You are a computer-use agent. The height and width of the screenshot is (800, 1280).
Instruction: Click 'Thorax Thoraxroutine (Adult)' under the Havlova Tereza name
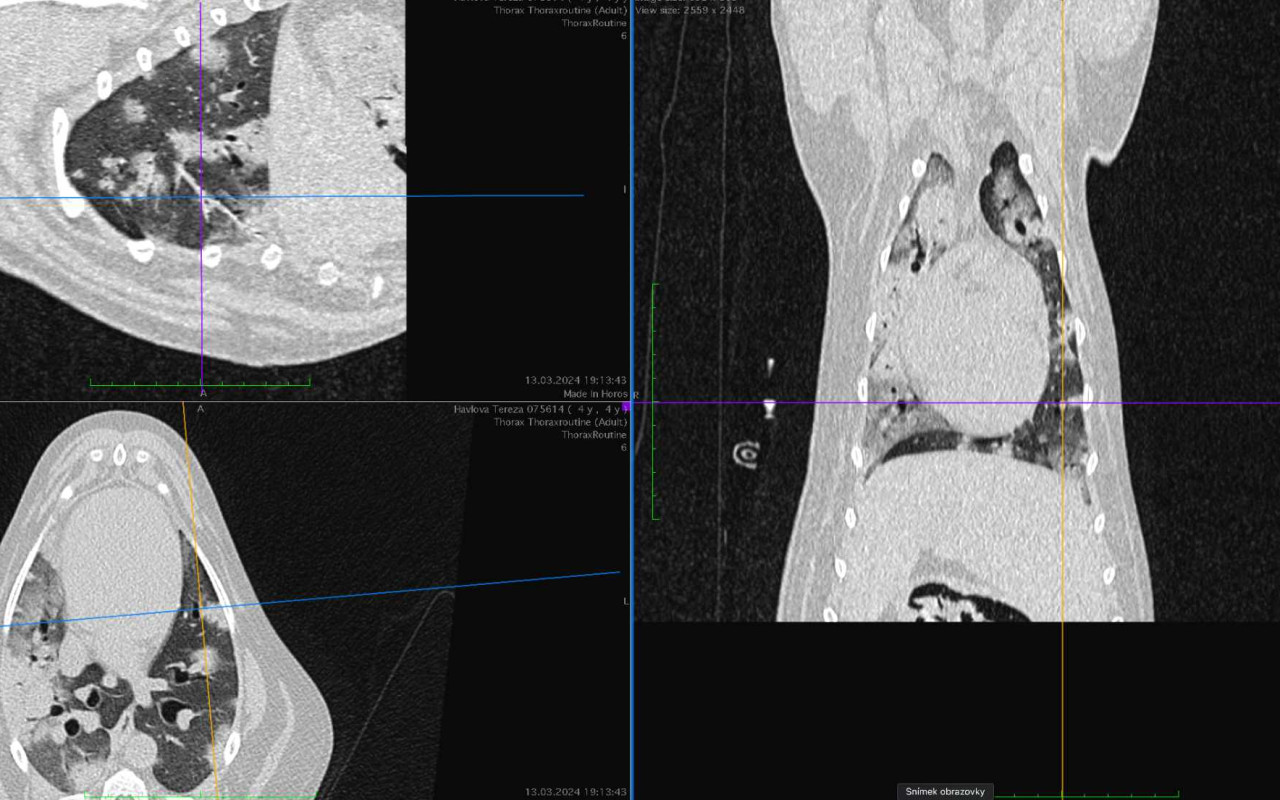[560, 422]
